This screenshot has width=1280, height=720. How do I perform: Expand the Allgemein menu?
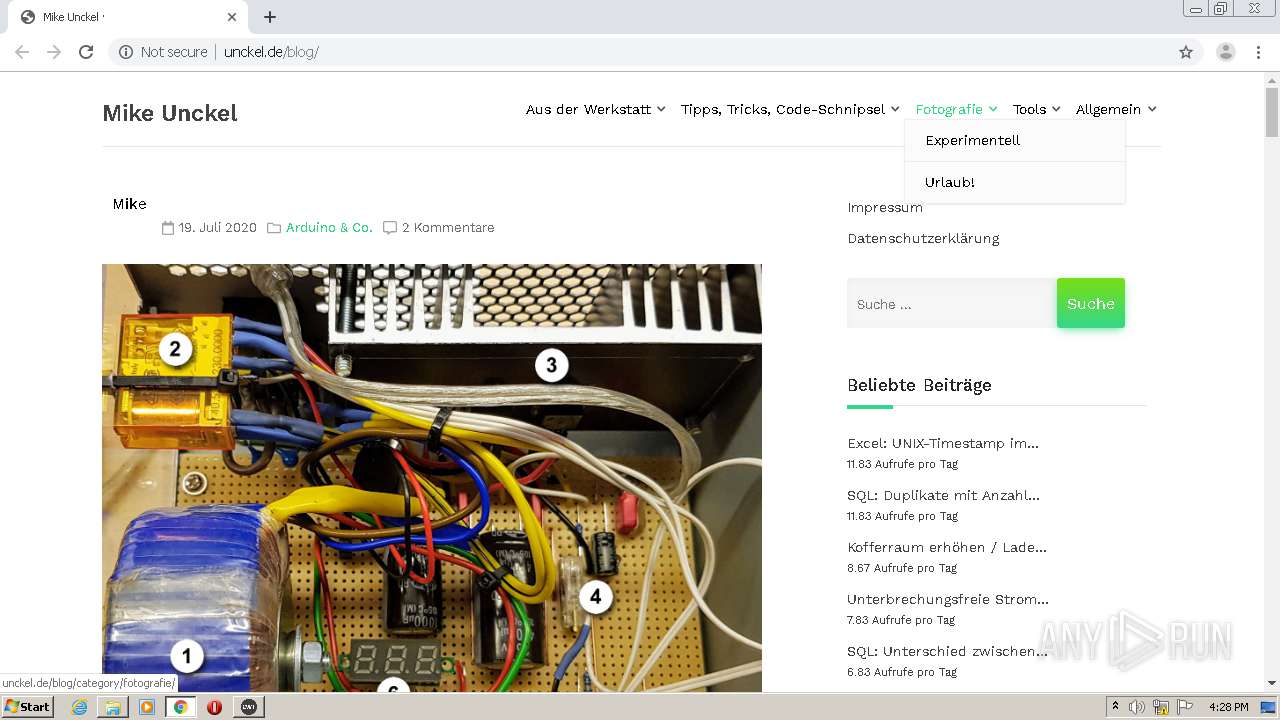1116,109
